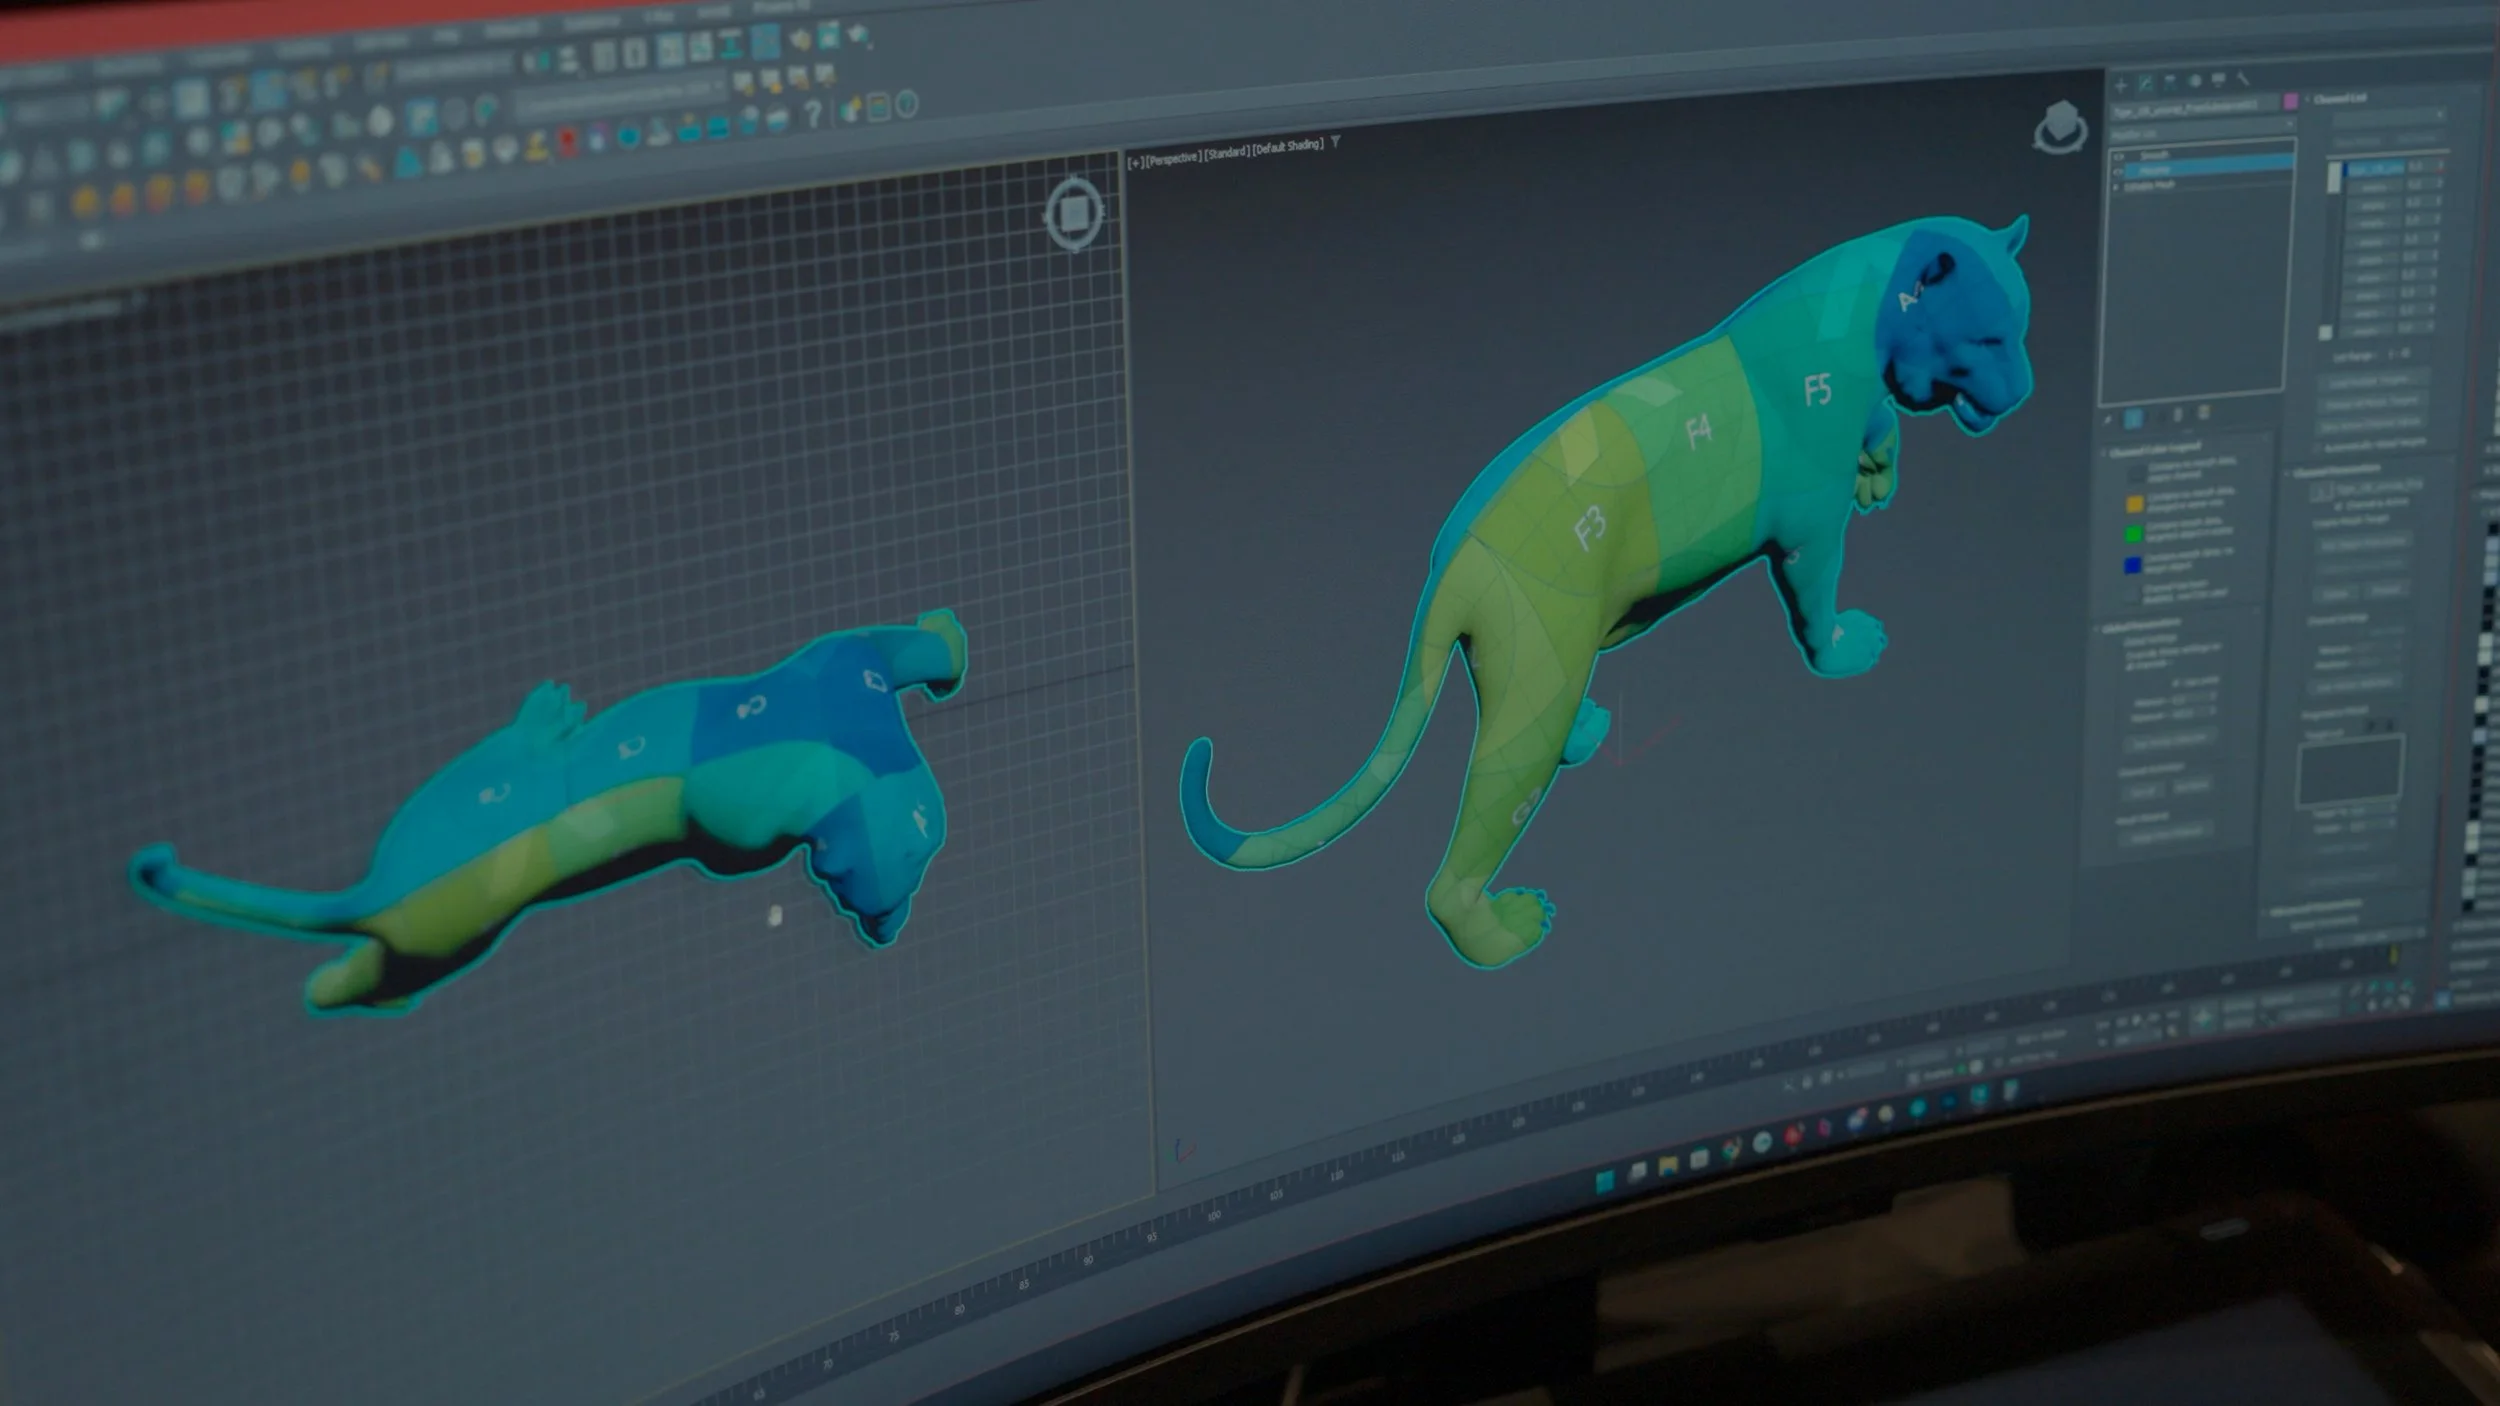Click the Load Multiple Targets button

[x=2370, y=381]
